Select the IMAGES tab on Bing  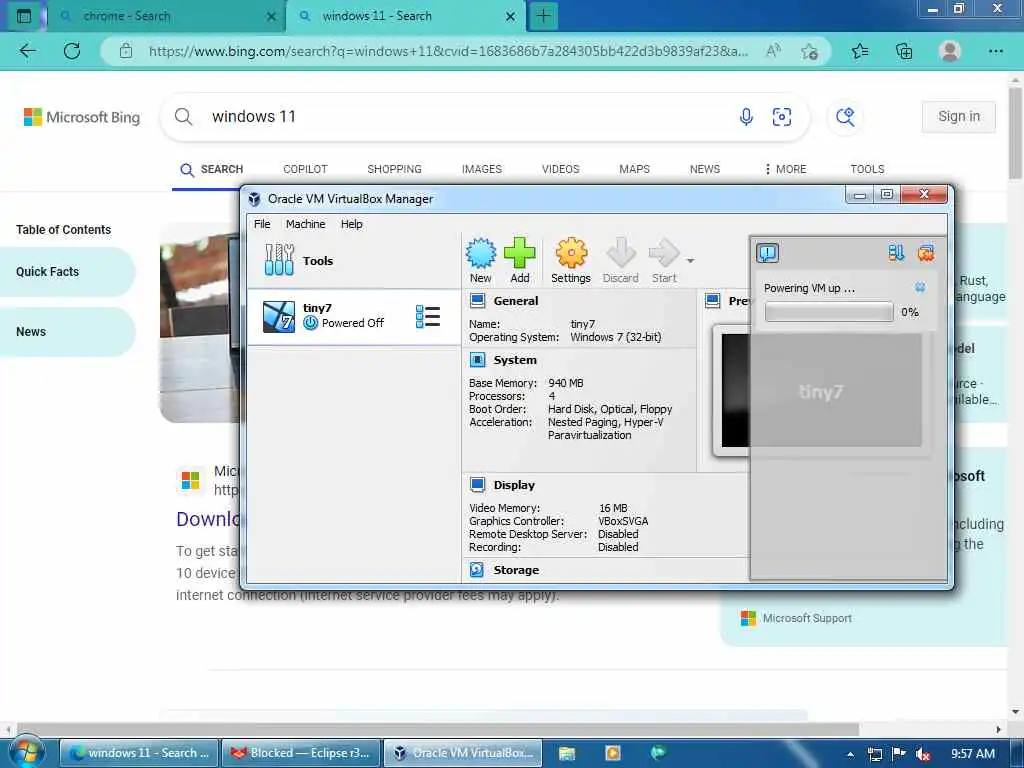482,169
